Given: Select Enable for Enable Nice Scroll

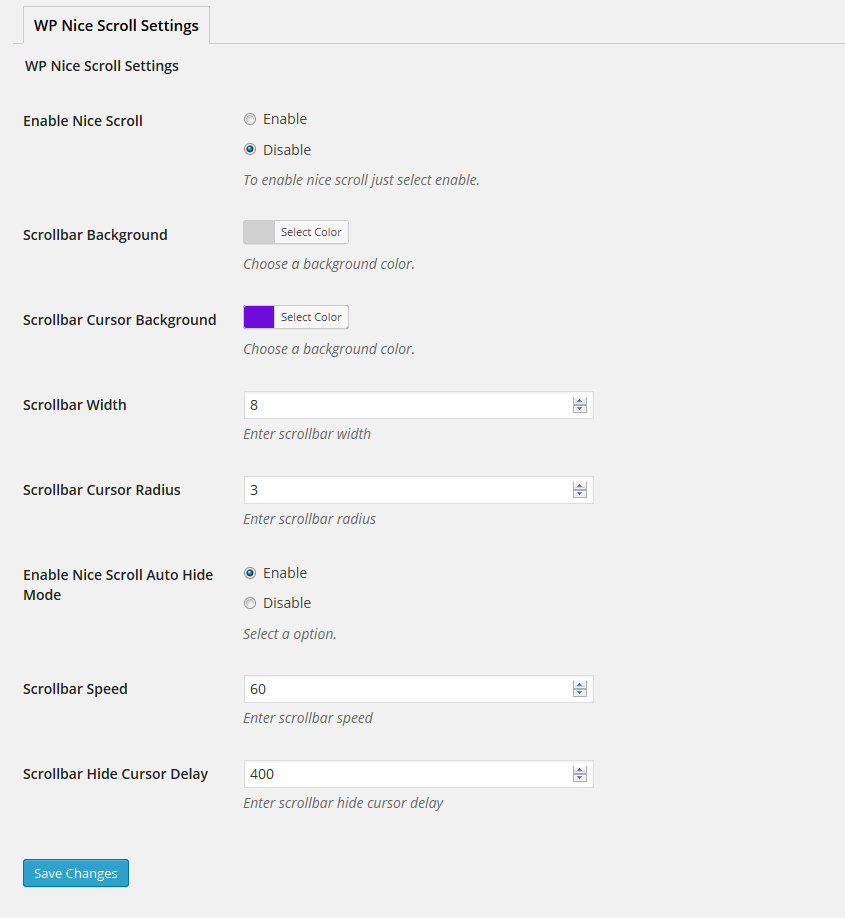Looking at the screenshot, I should [250, 119].
